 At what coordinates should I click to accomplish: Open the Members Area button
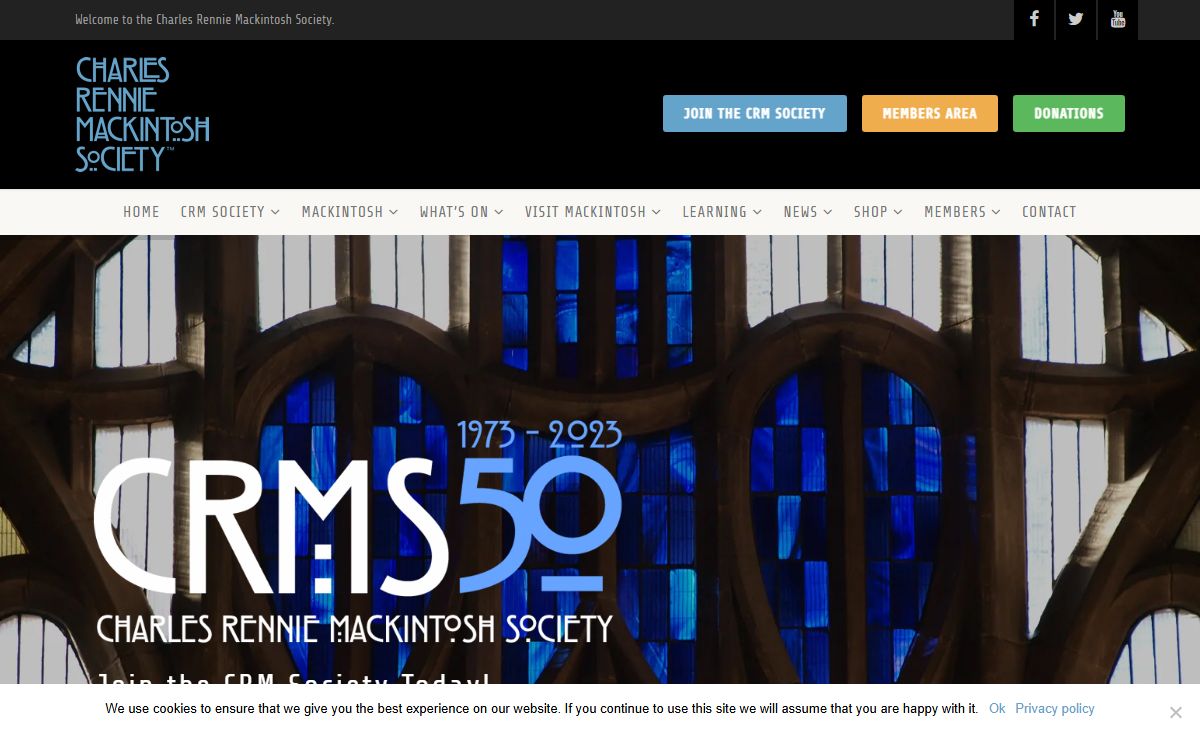coord(930,114)
